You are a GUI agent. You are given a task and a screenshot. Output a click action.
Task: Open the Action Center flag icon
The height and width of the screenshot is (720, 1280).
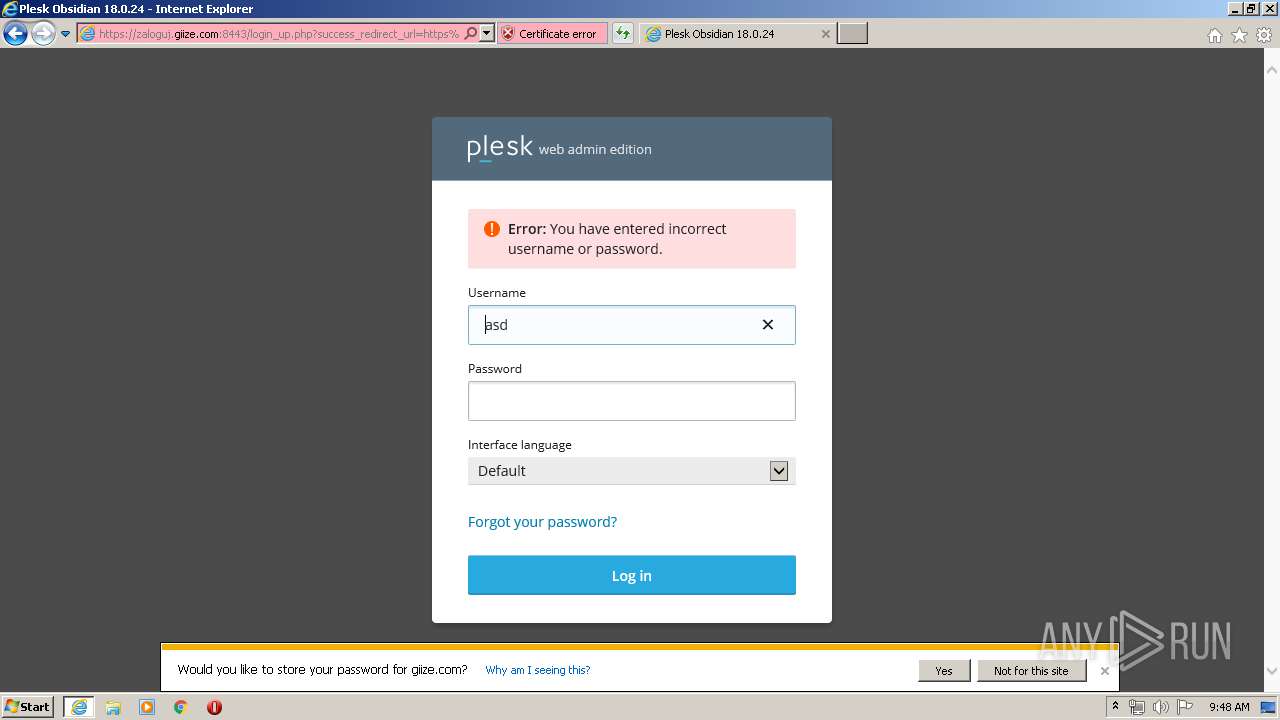click(x=1184, y=707)
